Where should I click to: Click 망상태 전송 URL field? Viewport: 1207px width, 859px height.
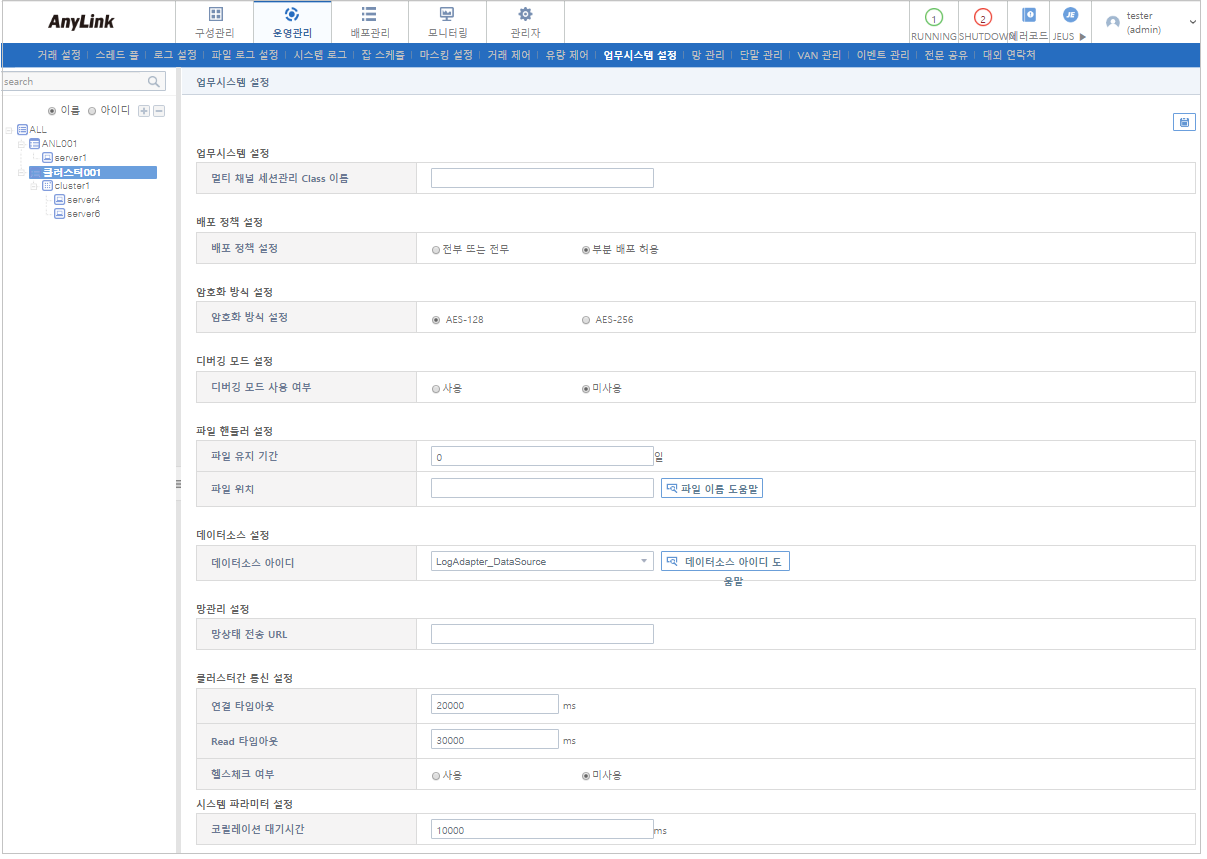point(542,634)
